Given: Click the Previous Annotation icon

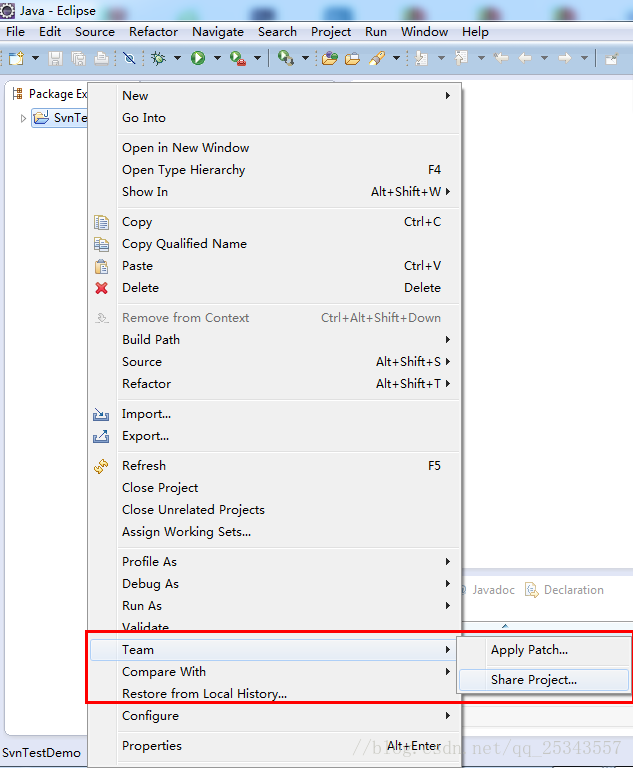Looking at the screenshot, I should (461, 58).
